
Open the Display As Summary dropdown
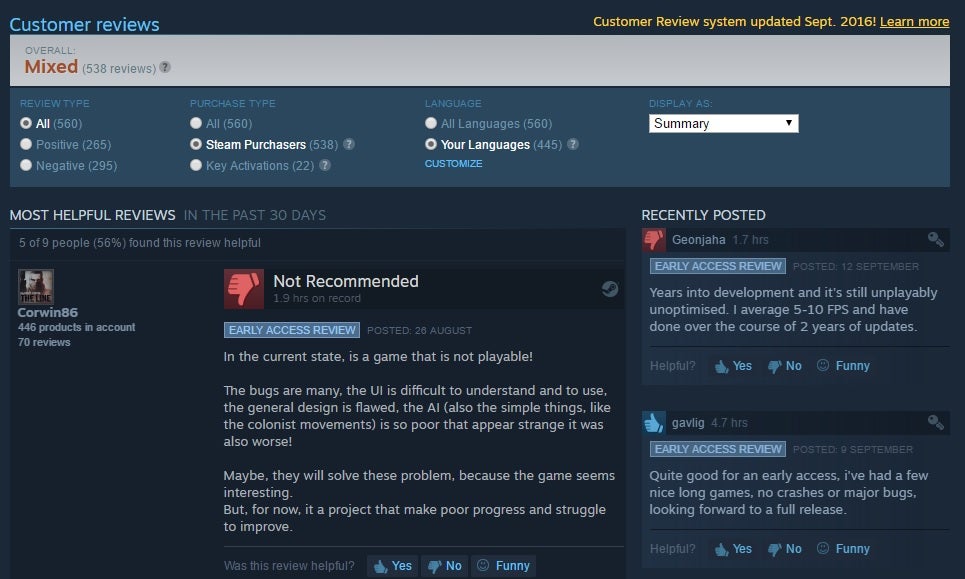click(724, 123)
